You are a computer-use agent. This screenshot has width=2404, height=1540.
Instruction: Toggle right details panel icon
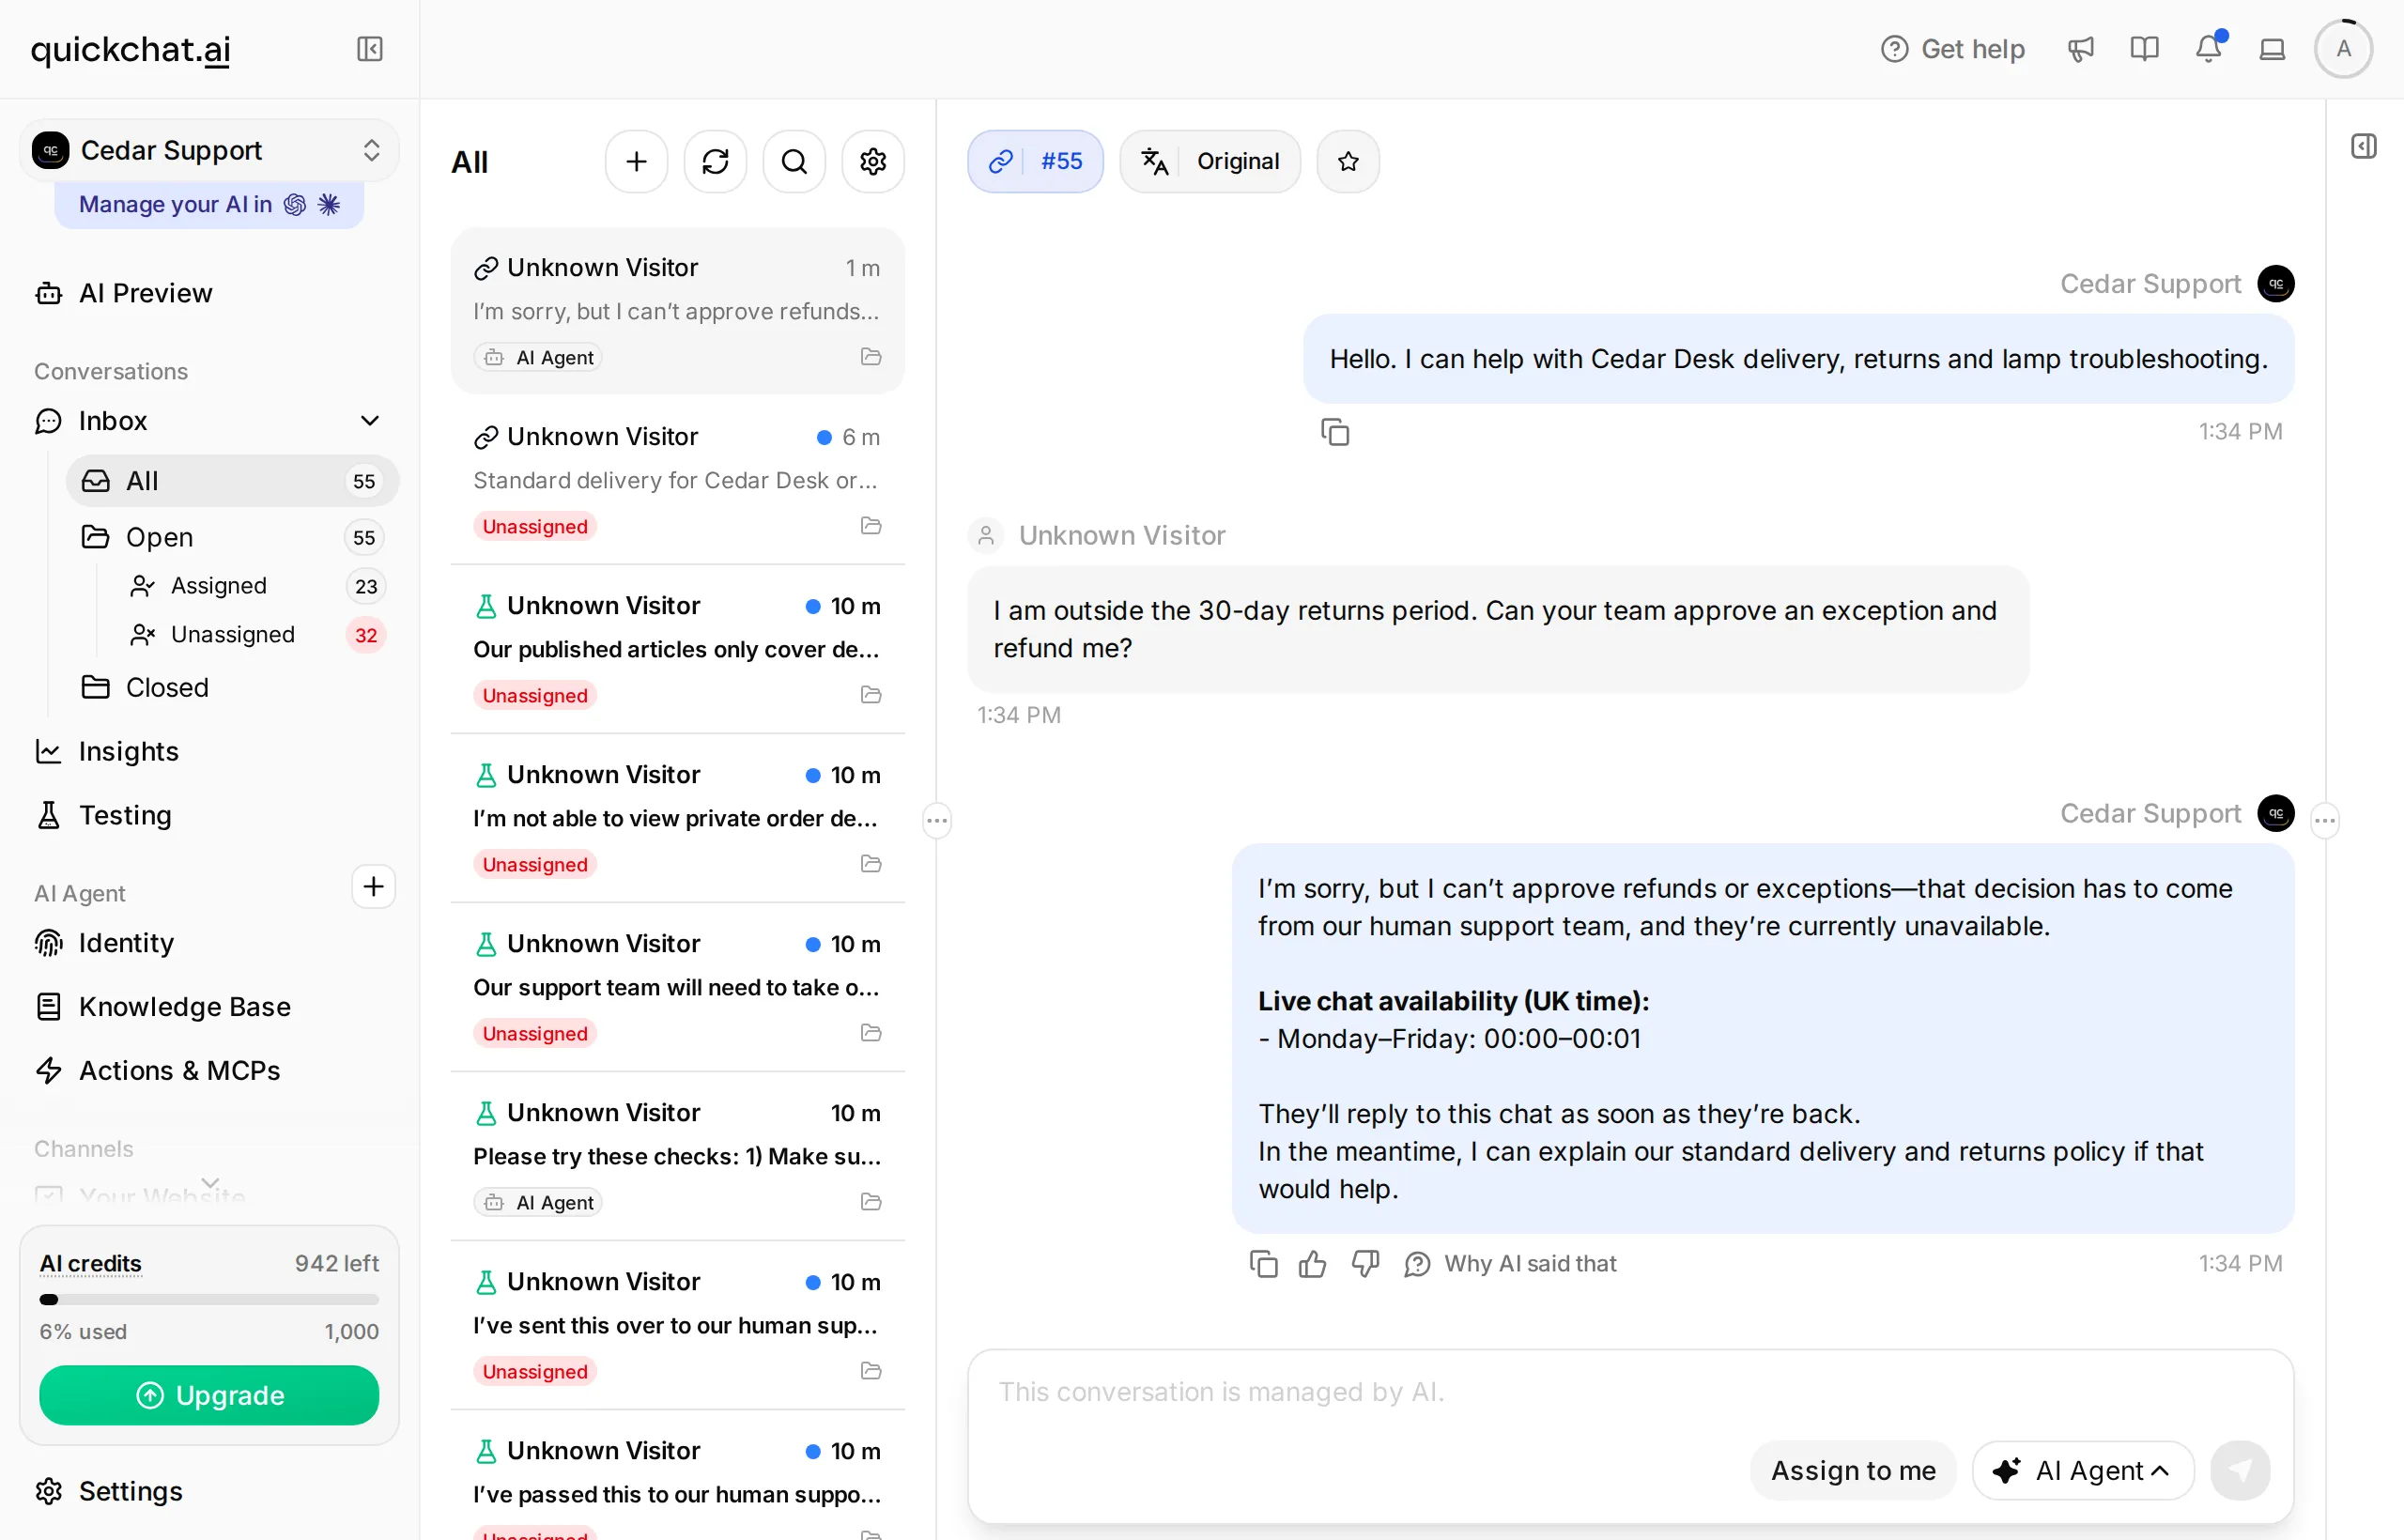pos(2364,146)
